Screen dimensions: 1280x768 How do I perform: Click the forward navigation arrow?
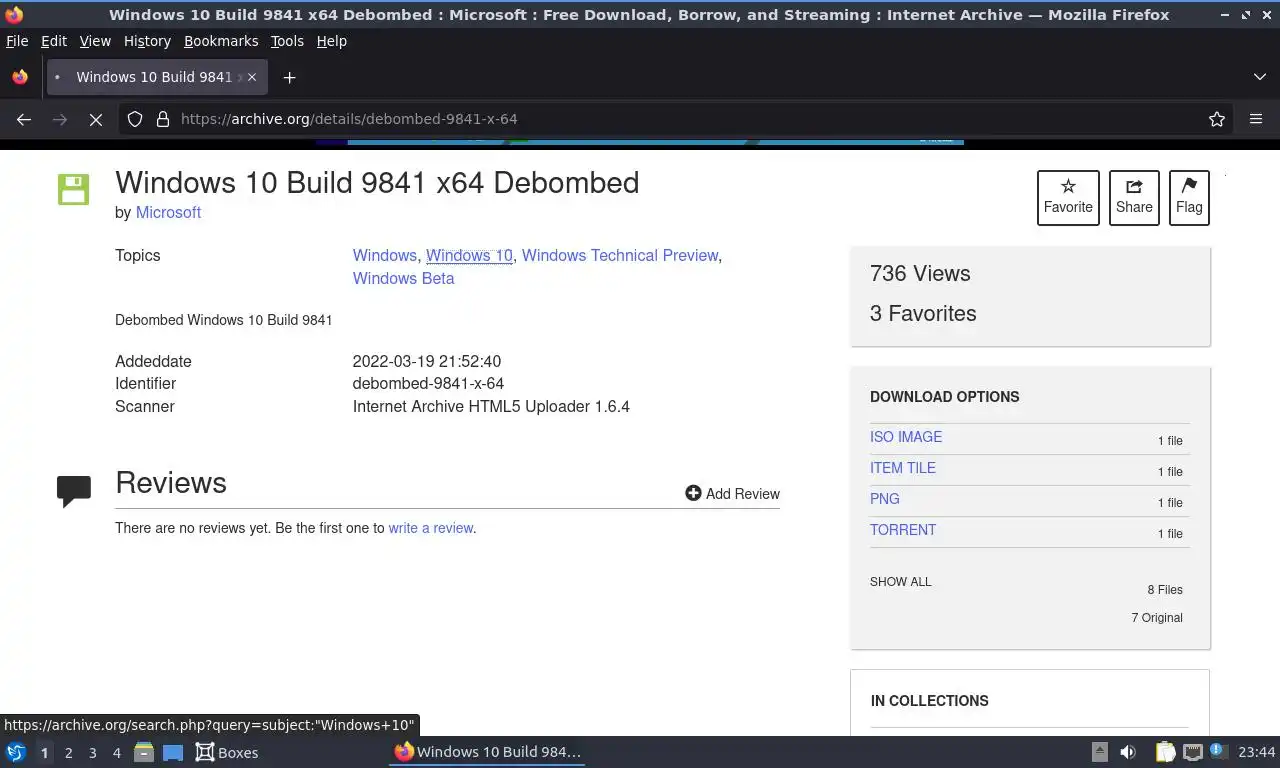pyautogui.click(x=60, y=119)
